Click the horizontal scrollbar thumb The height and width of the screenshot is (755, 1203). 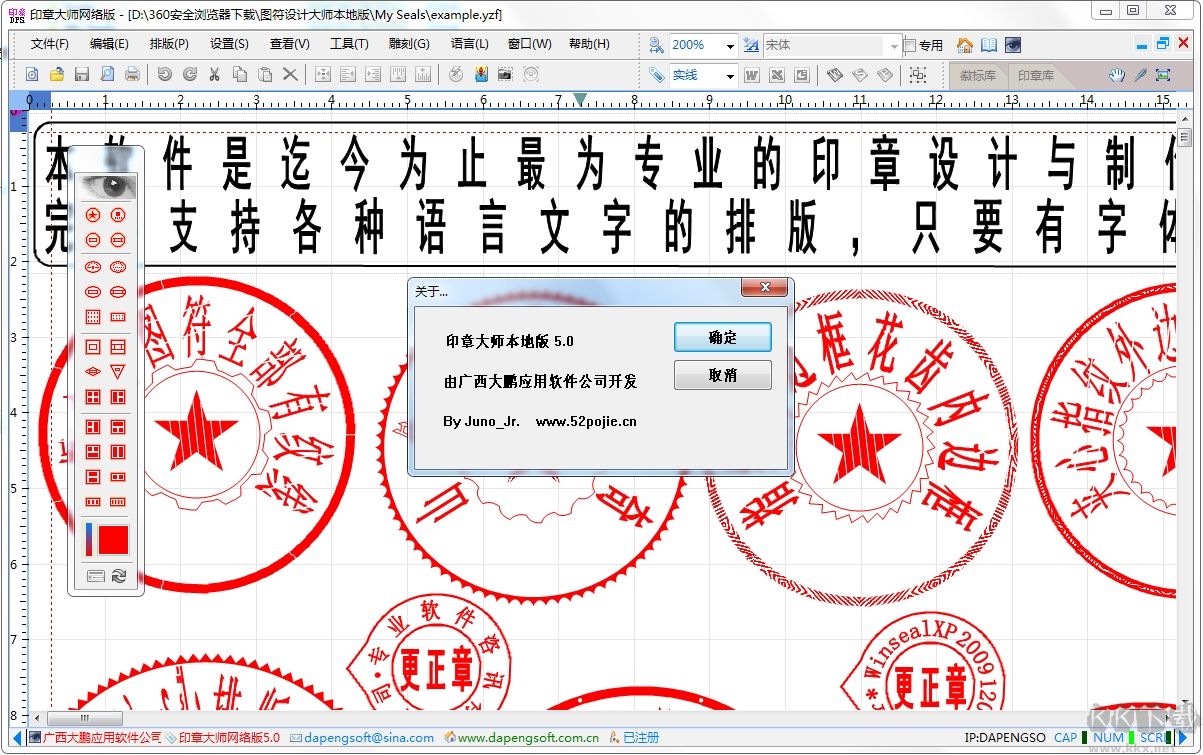(x=85, y=718)
